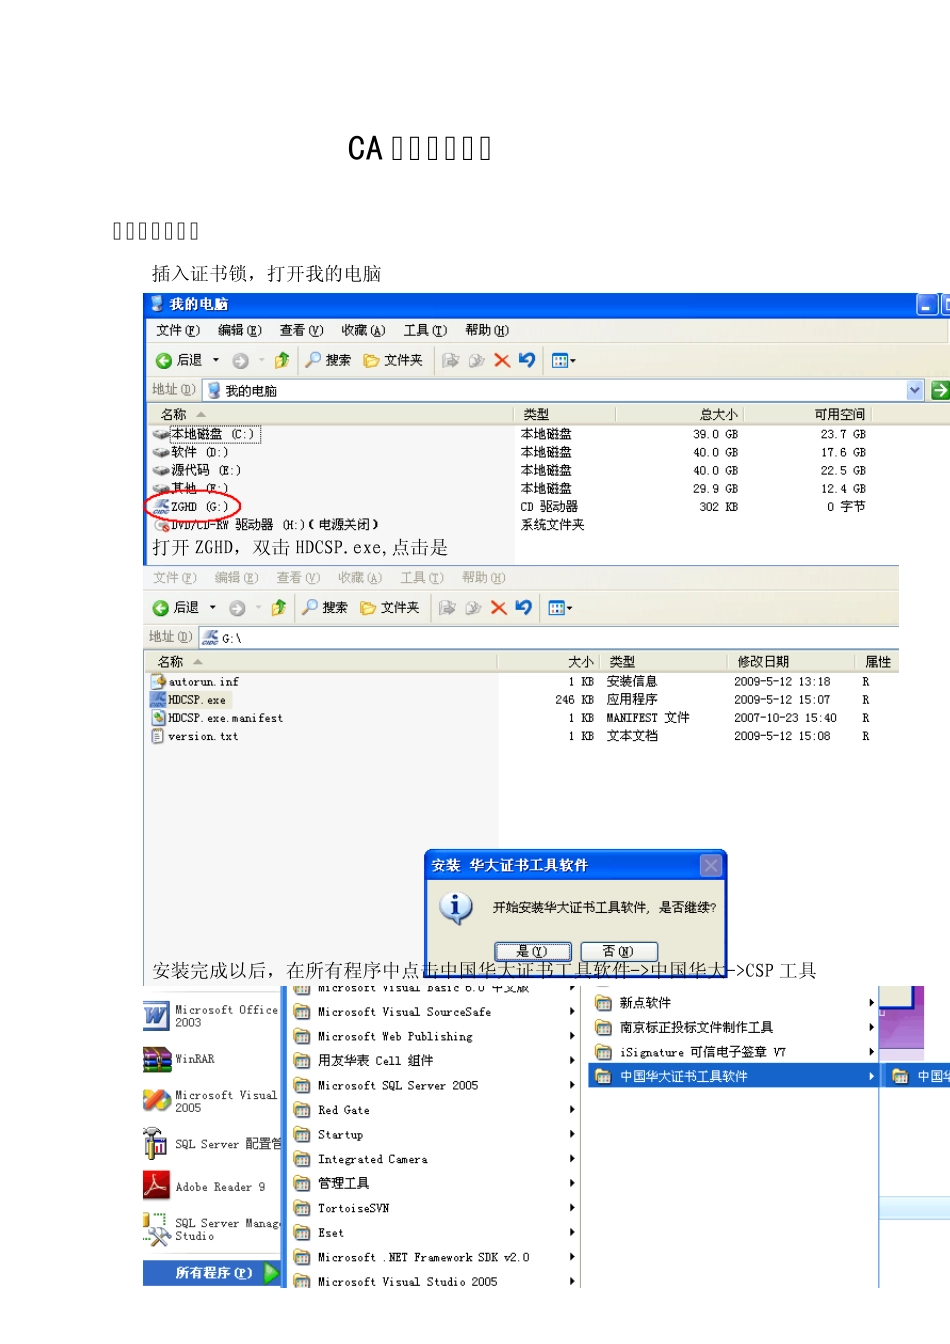Expand 中国华大证书工具软件 submenu

[x=872, y=1076]
